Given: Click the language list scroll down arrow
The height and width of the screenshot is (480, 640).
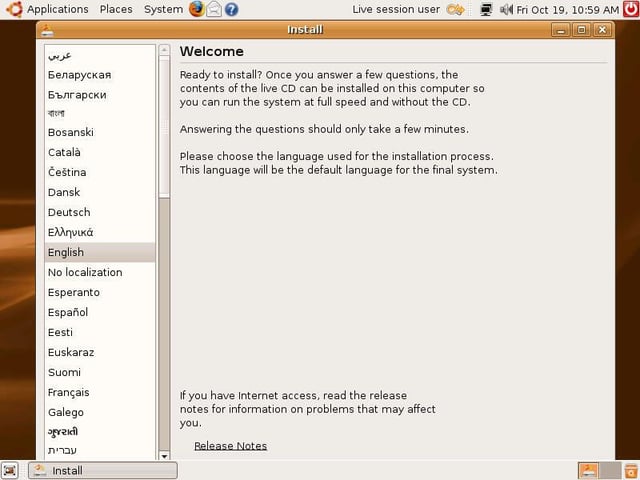Looking at the screenshot, I should coord(164,456).
